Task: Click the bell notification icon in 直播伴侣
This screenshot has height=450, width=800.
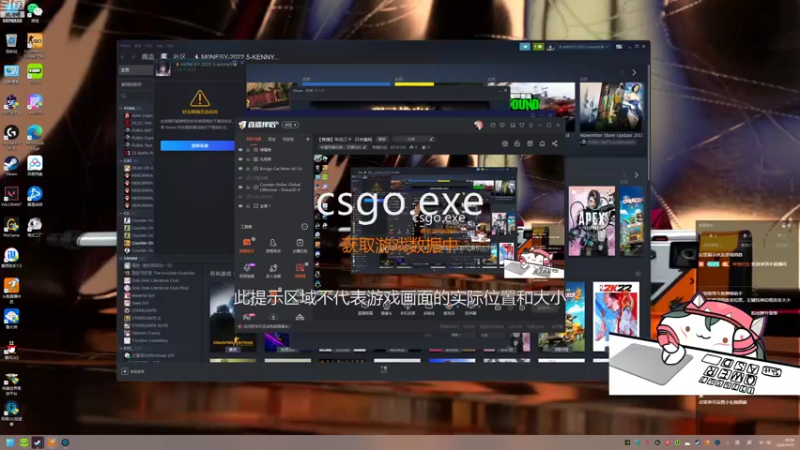Action: pos(542,144)
